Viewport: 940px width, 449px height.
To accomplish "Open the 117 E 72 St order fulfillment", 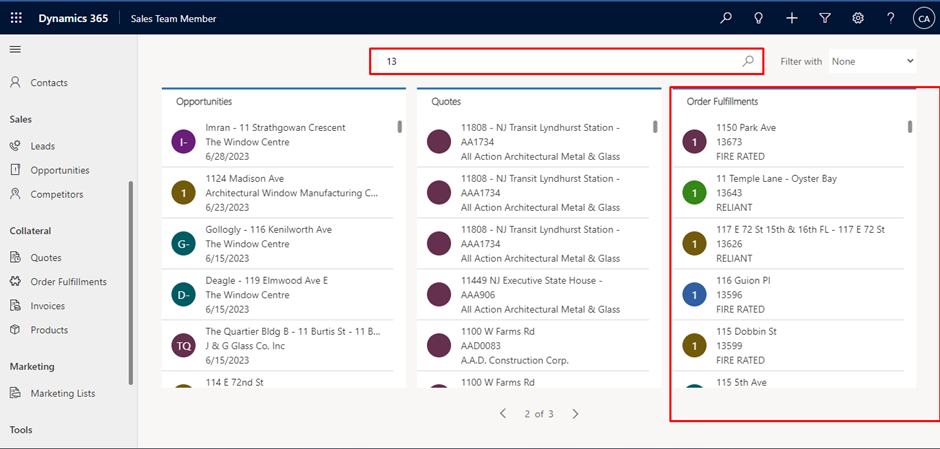I will [x=788, y=244].
